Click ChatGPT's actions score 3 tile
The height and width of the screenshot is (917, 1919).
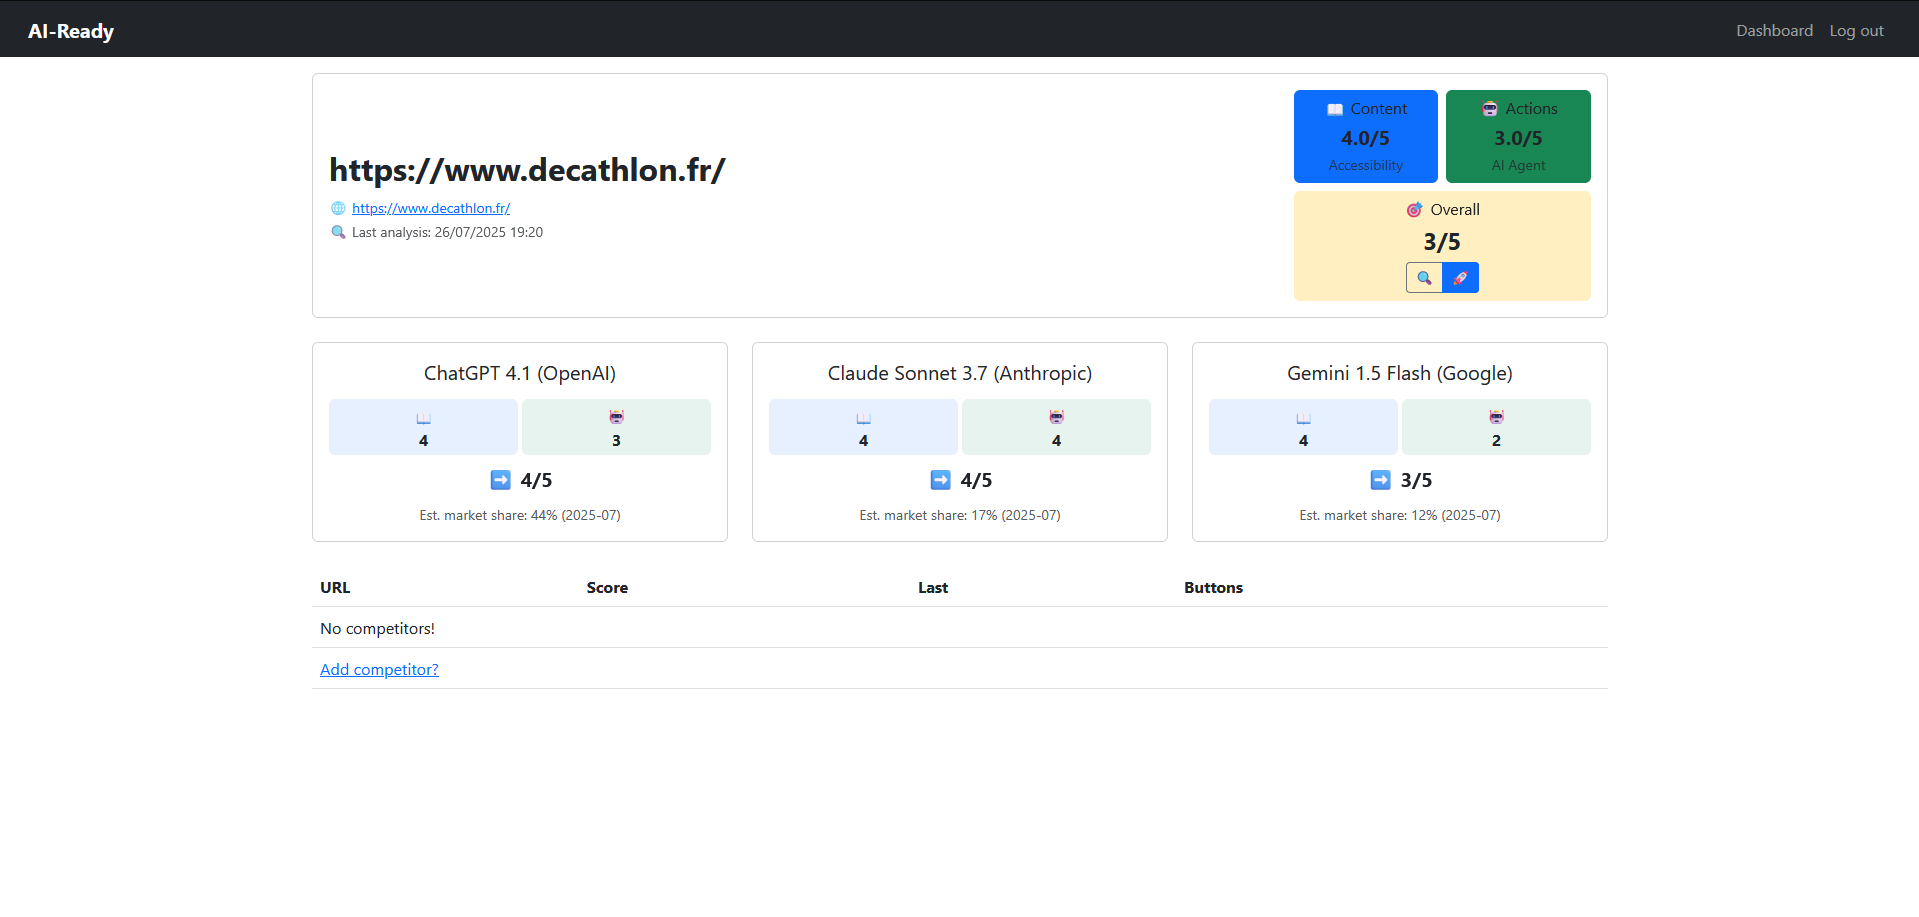616,427
